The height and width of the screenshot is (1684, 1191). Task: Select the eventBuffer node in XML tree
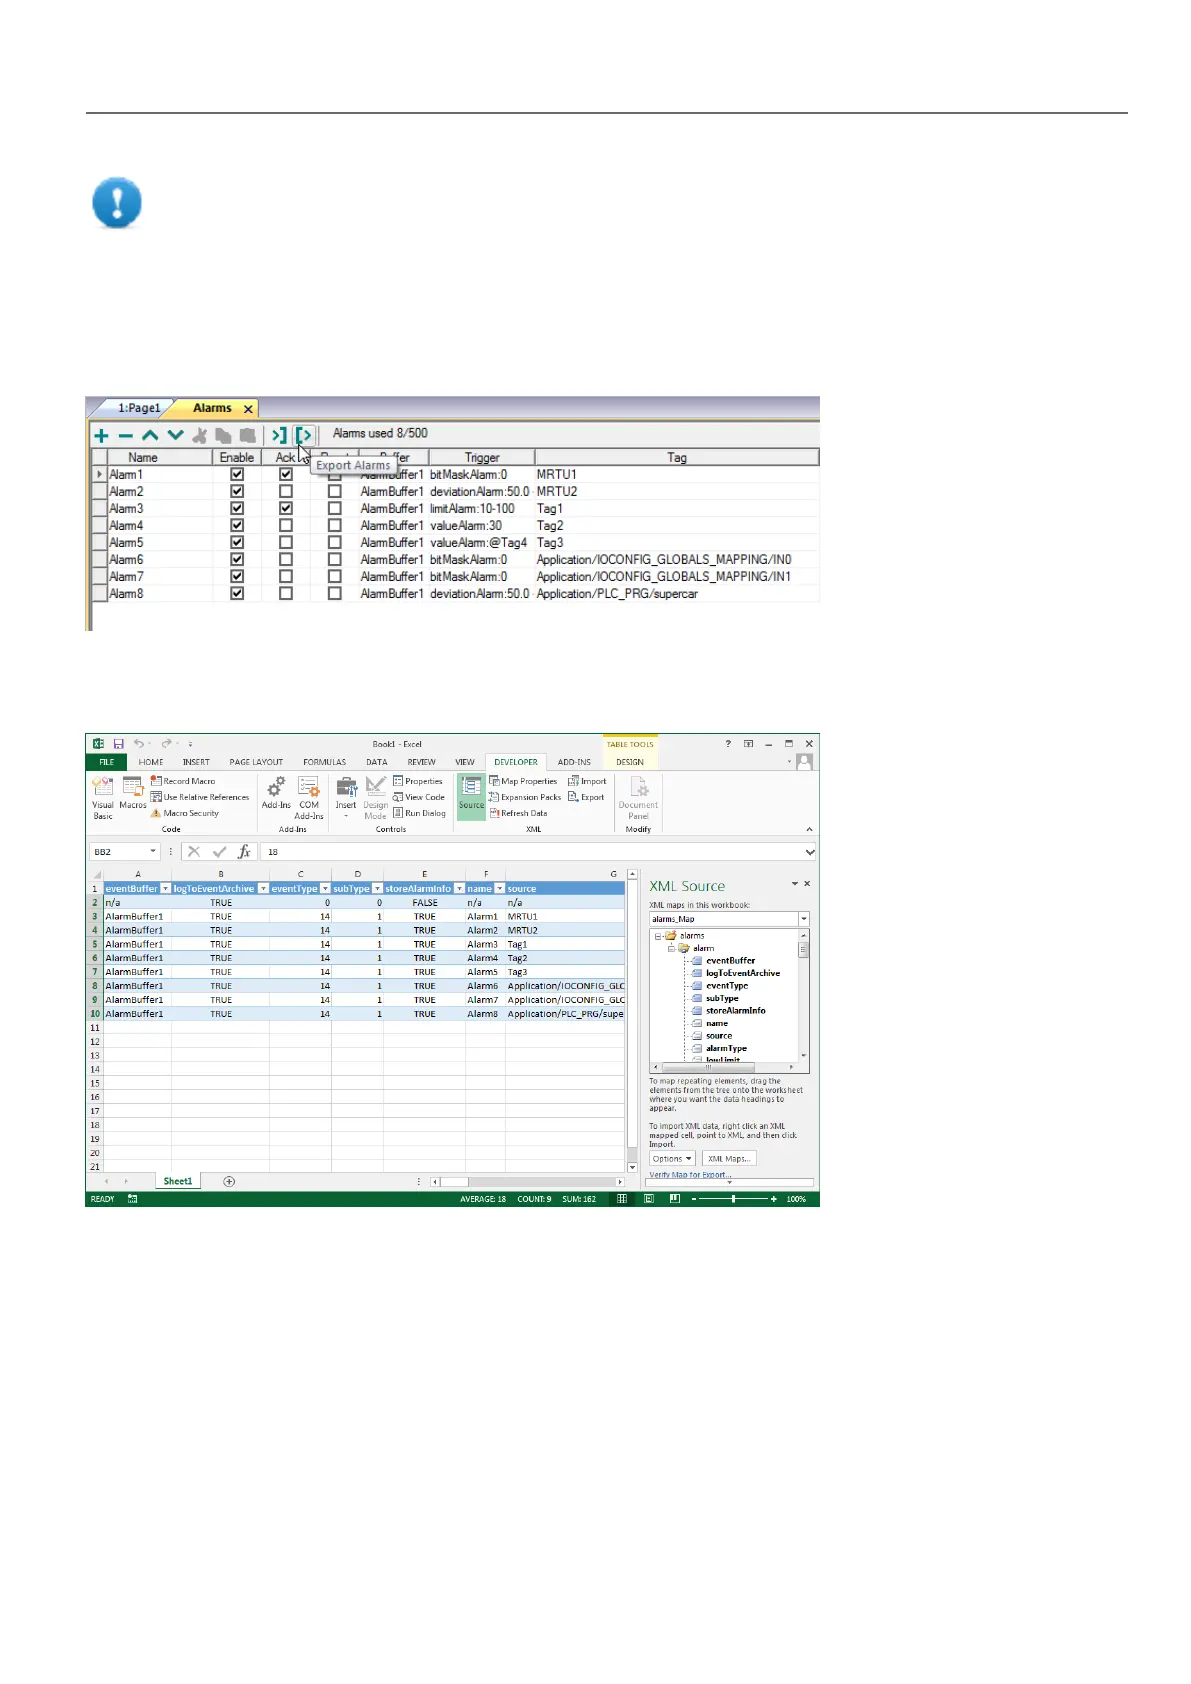click(730, 961)
